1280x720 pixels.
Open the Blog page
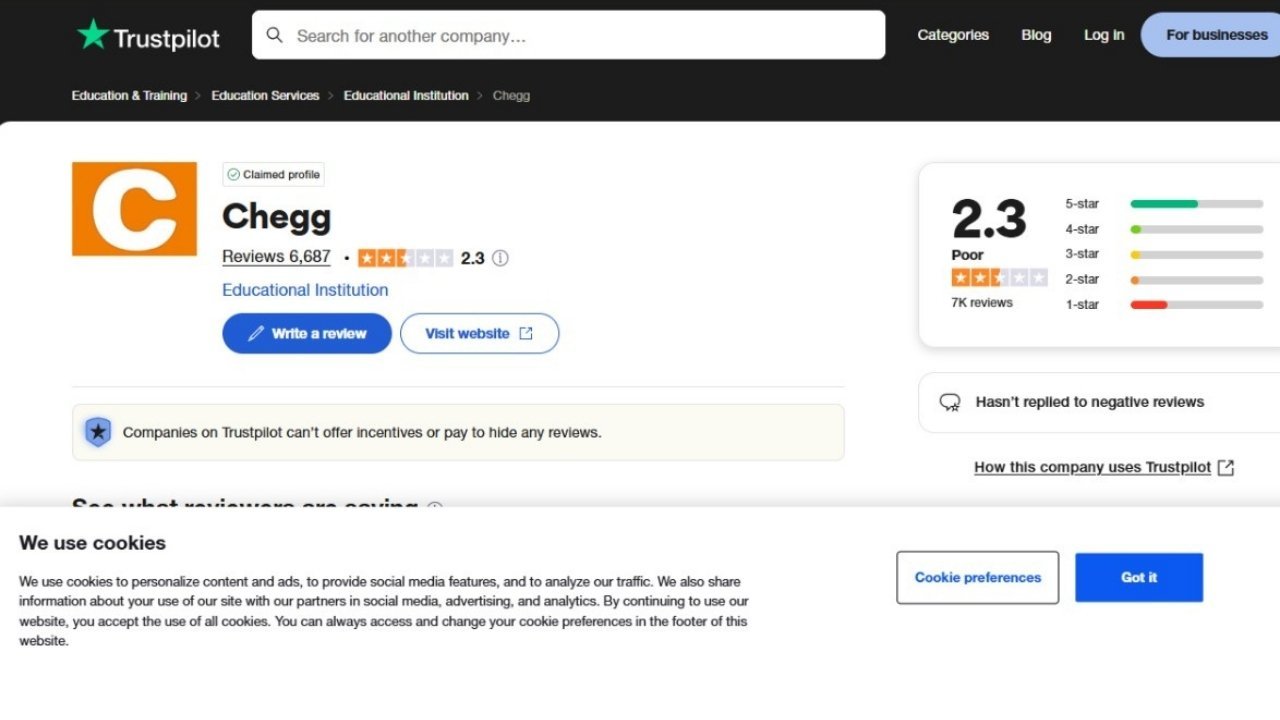[x=1036, y=34]
